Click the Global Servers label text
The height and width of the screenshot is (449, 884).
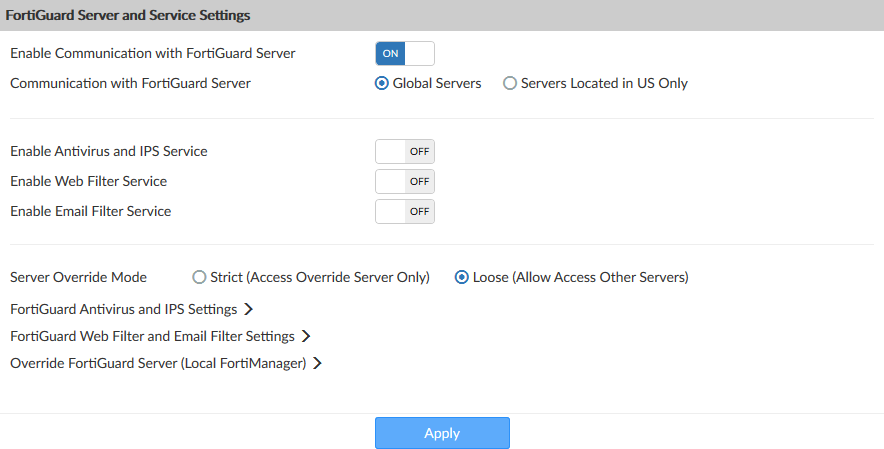pos(437,84)
